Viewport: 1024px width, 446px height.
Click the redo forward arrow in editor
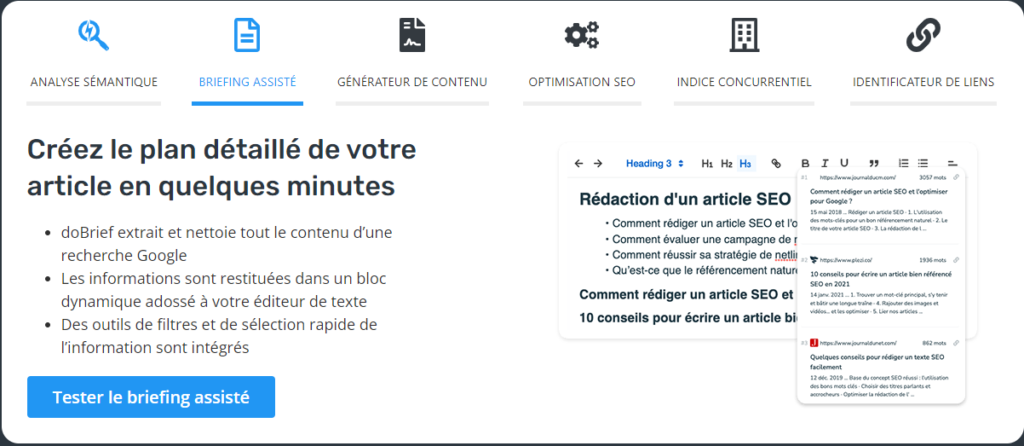coord(598,163)
